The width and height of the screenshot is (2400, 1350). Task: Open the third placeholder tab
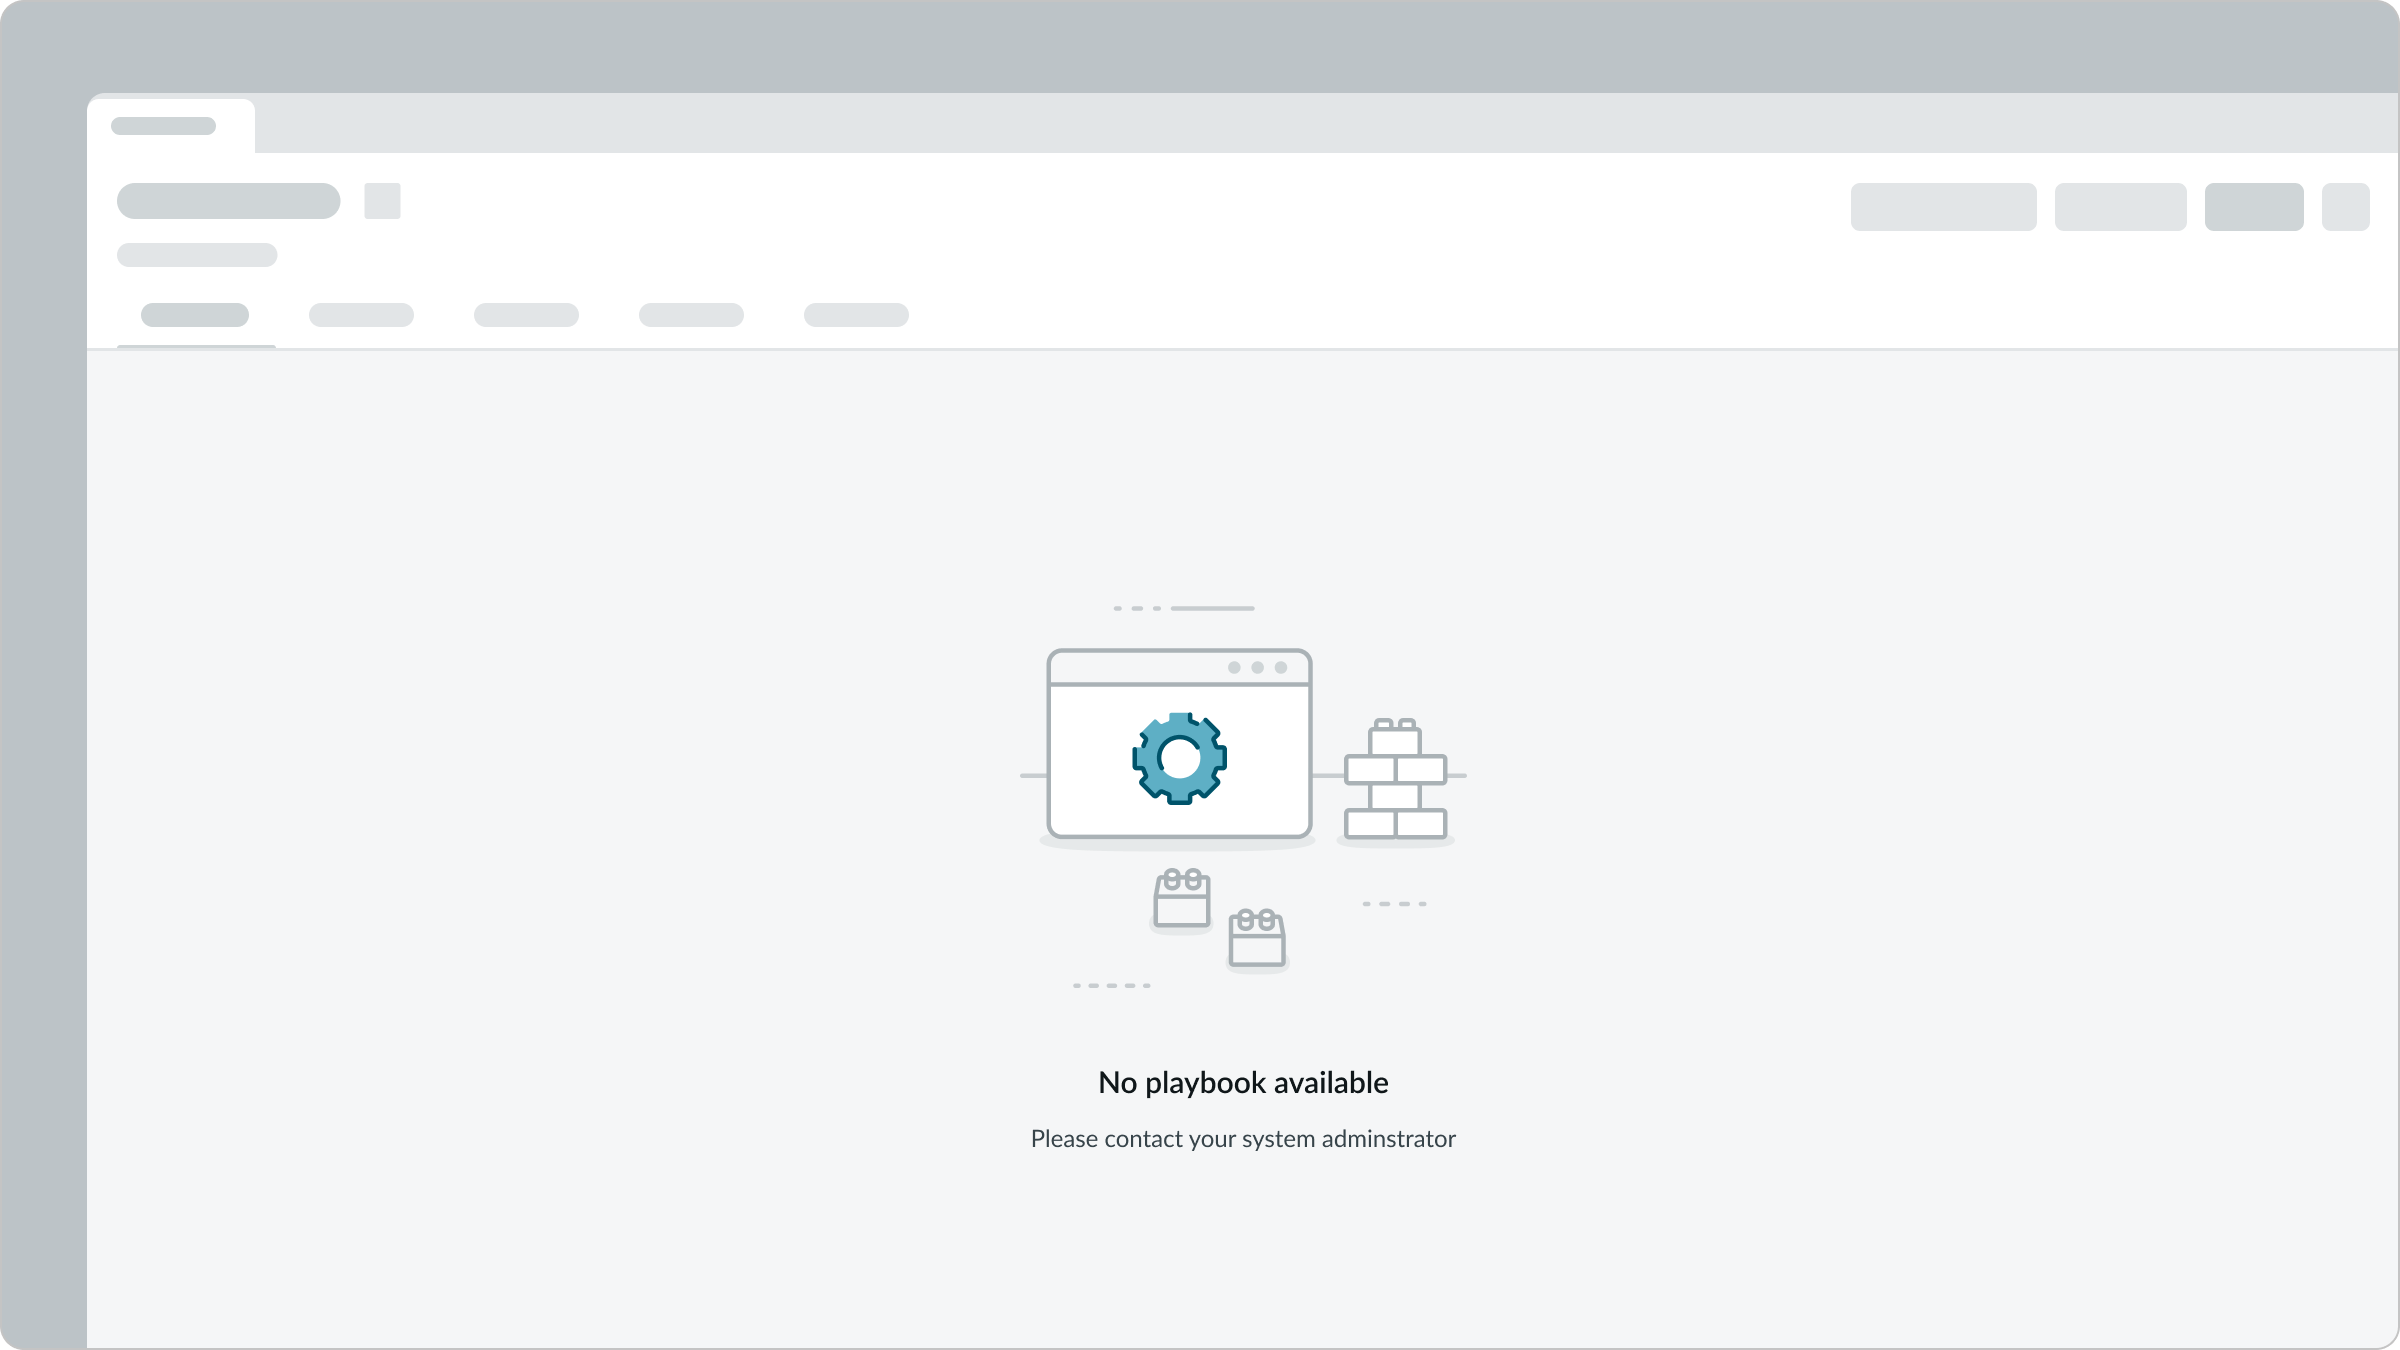(526, 315)
